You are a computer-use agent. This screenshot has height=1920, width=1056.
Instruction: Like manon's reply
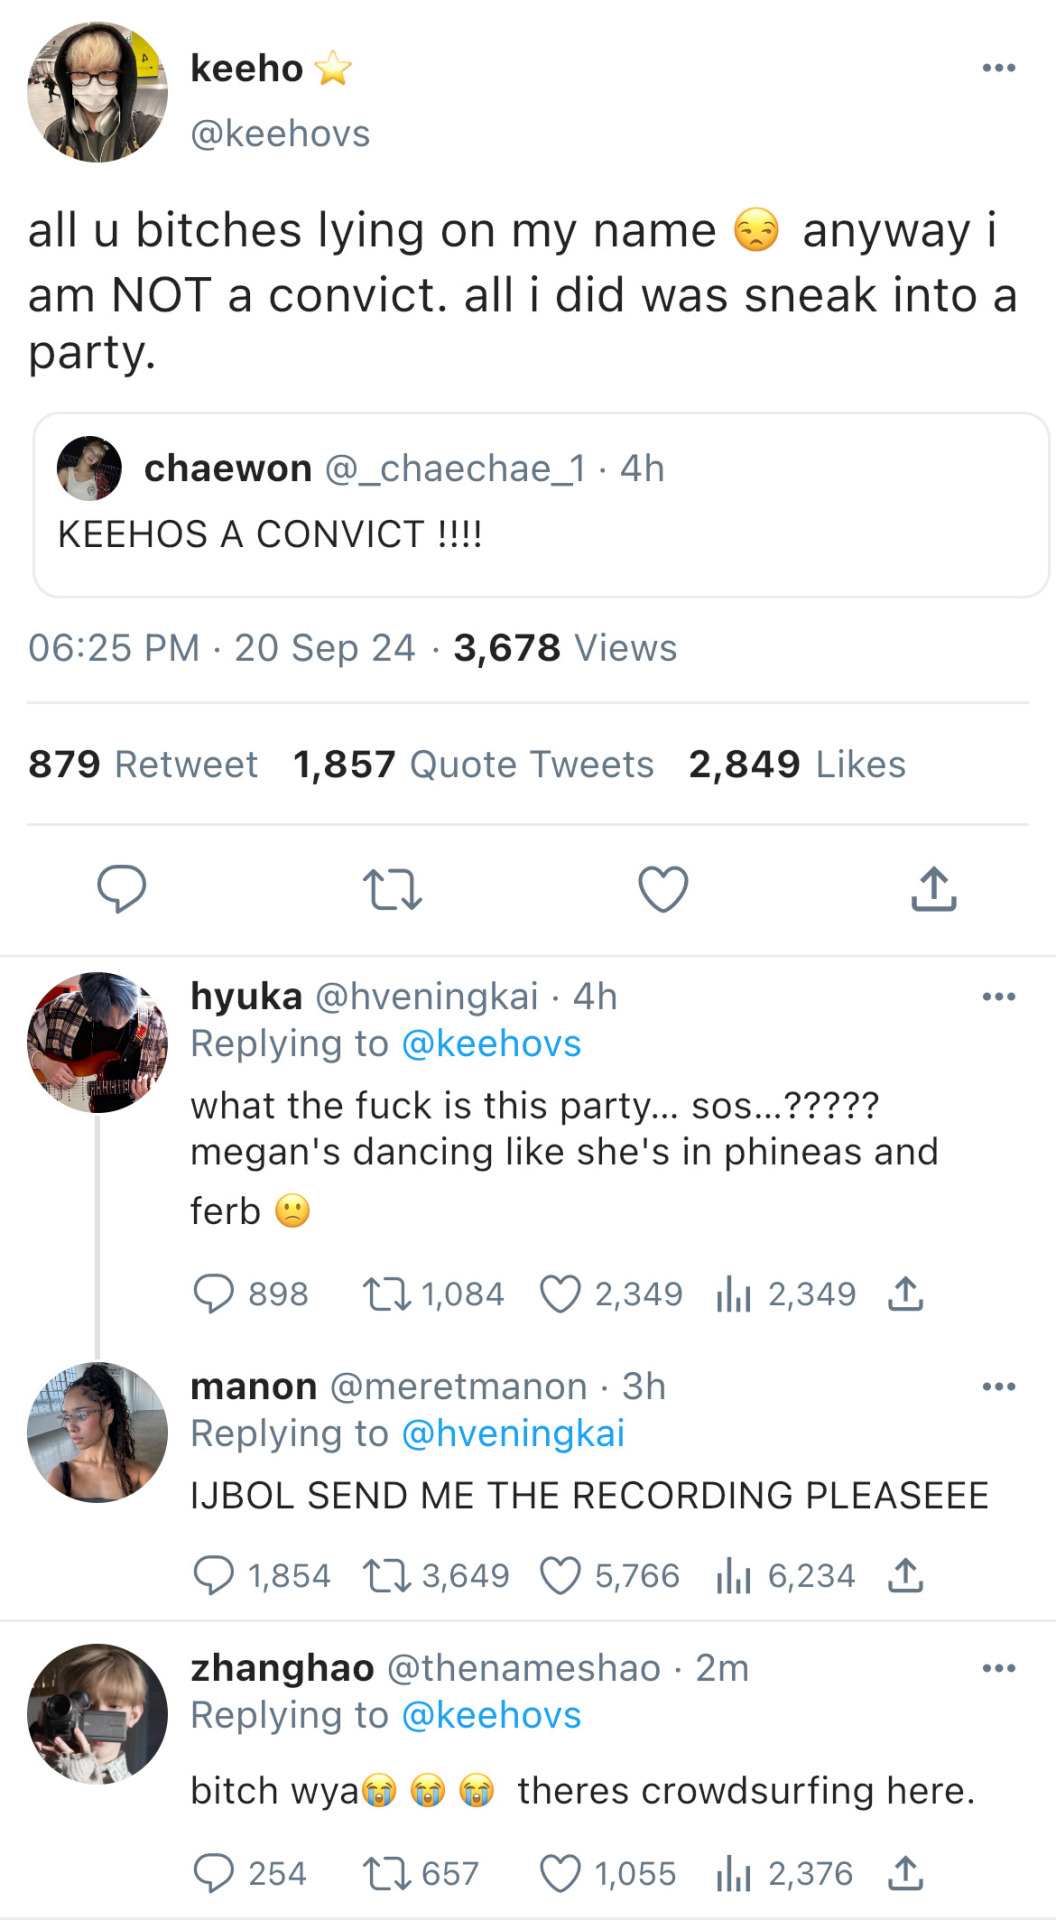560,1576
